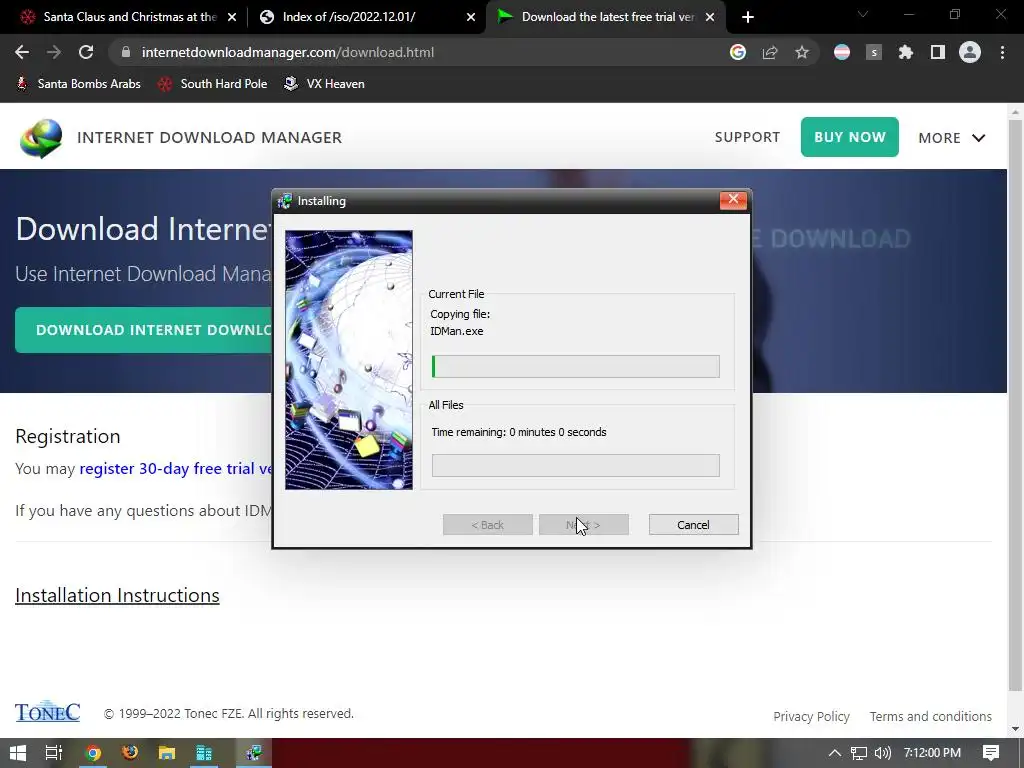Click the taskbar clock 7:12:00 PM
Screen dimensions: 1024x768
point(933,753)
